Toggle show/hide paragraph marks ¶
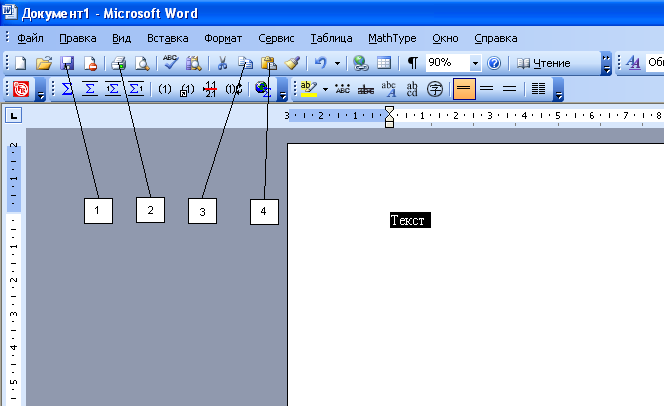664x406 pixels. click(412, 64)
